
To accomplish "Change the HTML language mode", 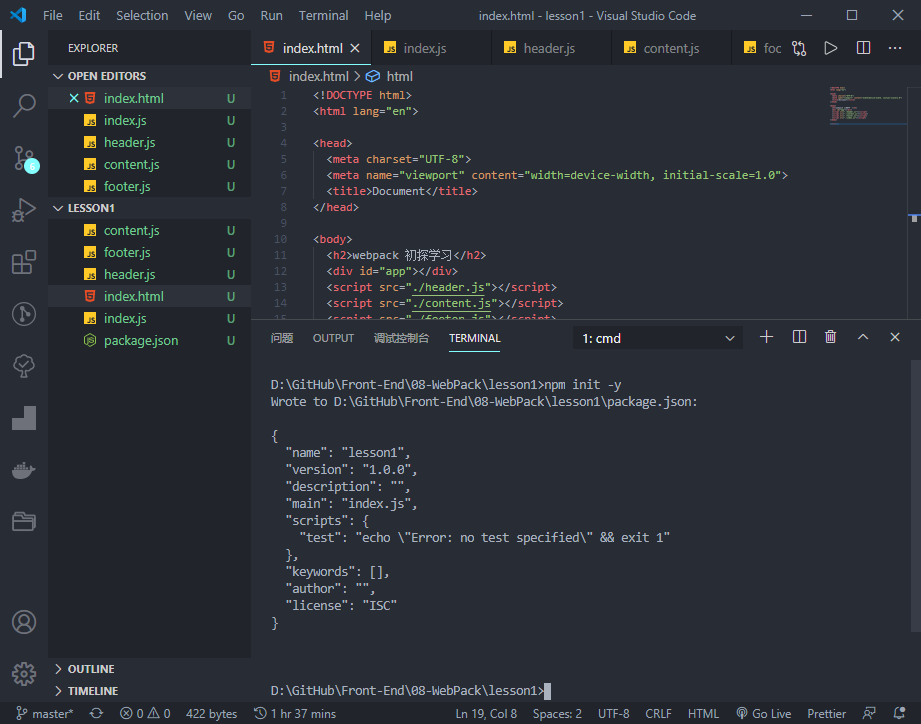I will tap(703, 713).
